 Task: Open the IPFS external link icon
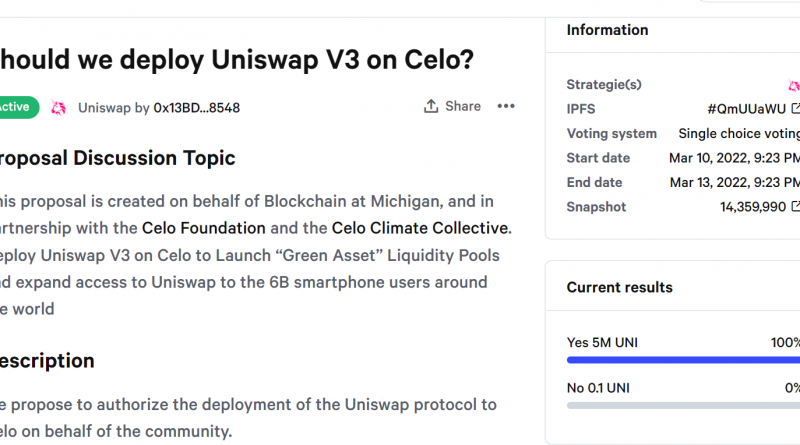click(x=796, y=109)
